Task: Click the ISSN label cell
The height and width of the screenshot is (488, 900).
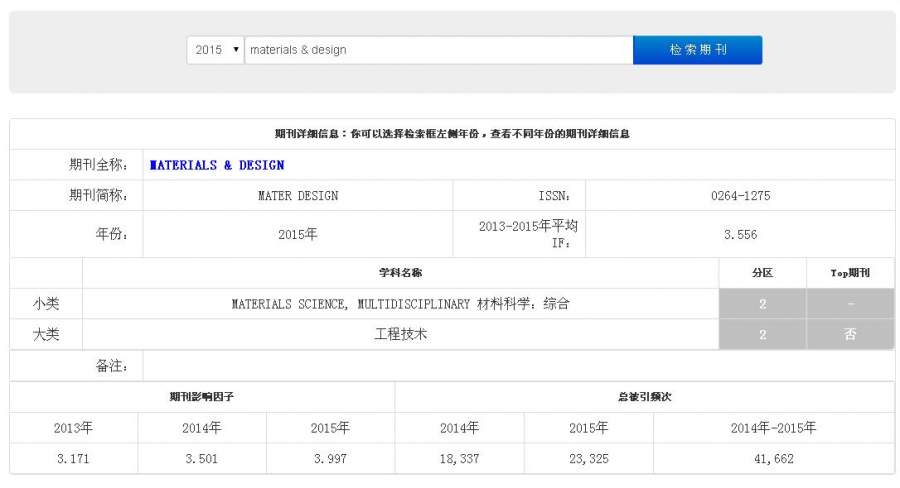Action: (519, 196)
